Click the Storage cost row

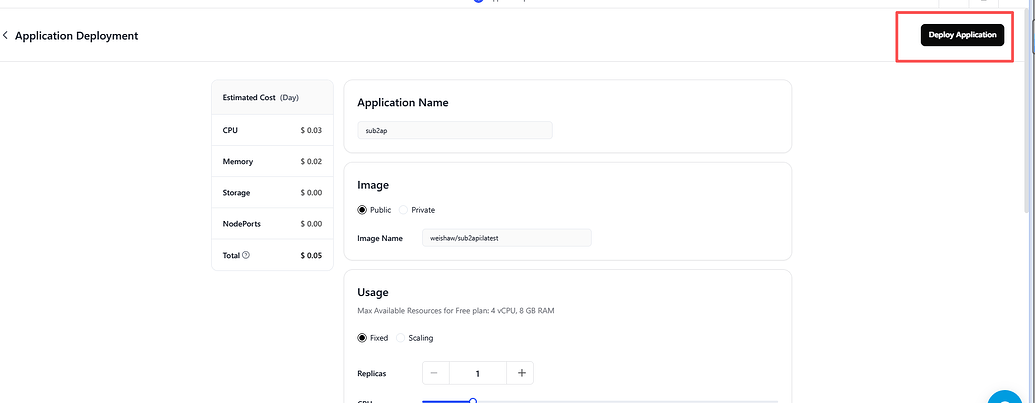[273, 193]
